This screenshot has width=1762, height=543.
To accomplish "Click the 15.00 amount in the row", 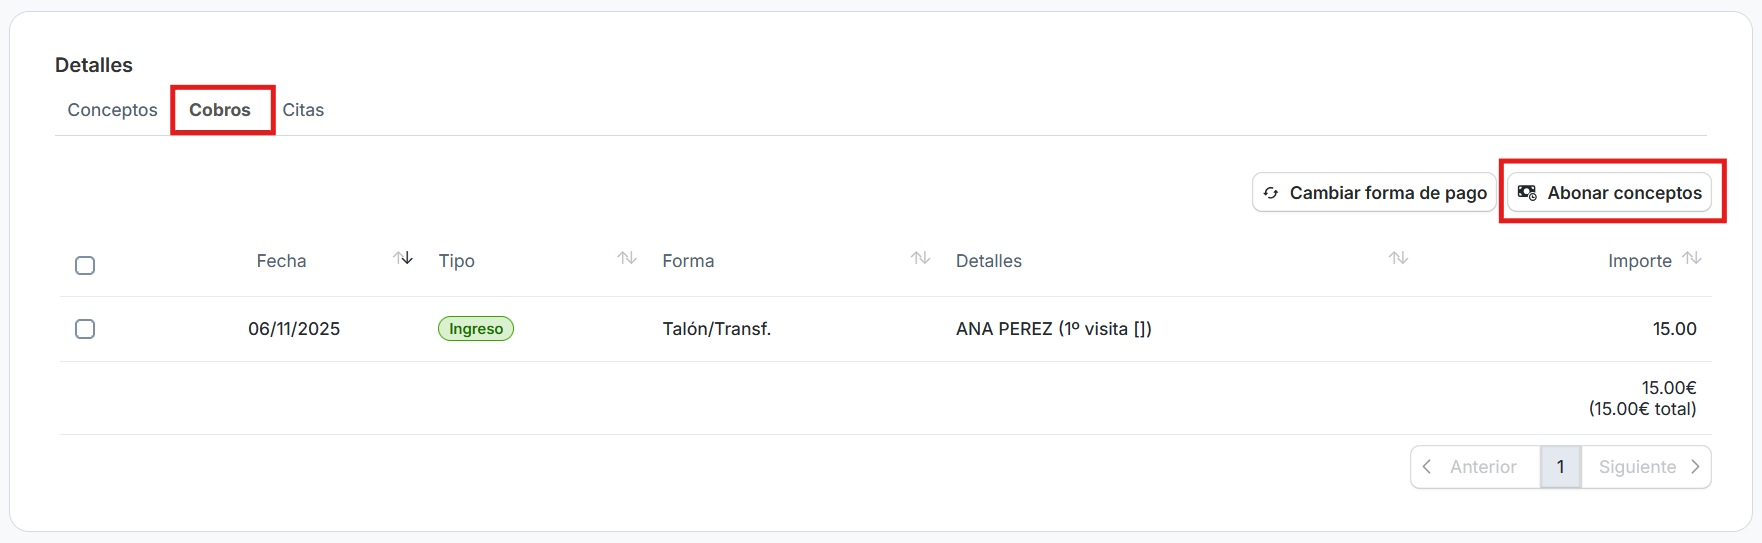I will (x=1674, y=329).
